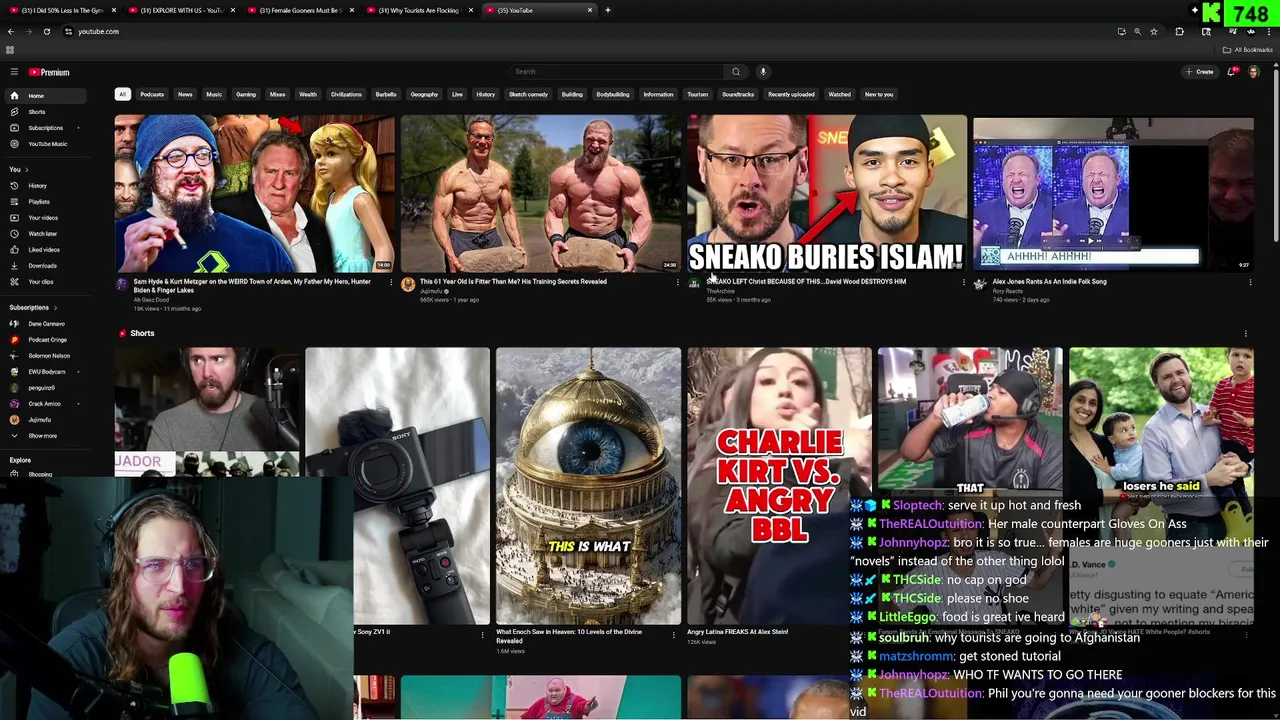This screenshot has width=1280, height=720.
Task: Open the Chrome three-dot menu
Action: click(x=1269, y=32)
